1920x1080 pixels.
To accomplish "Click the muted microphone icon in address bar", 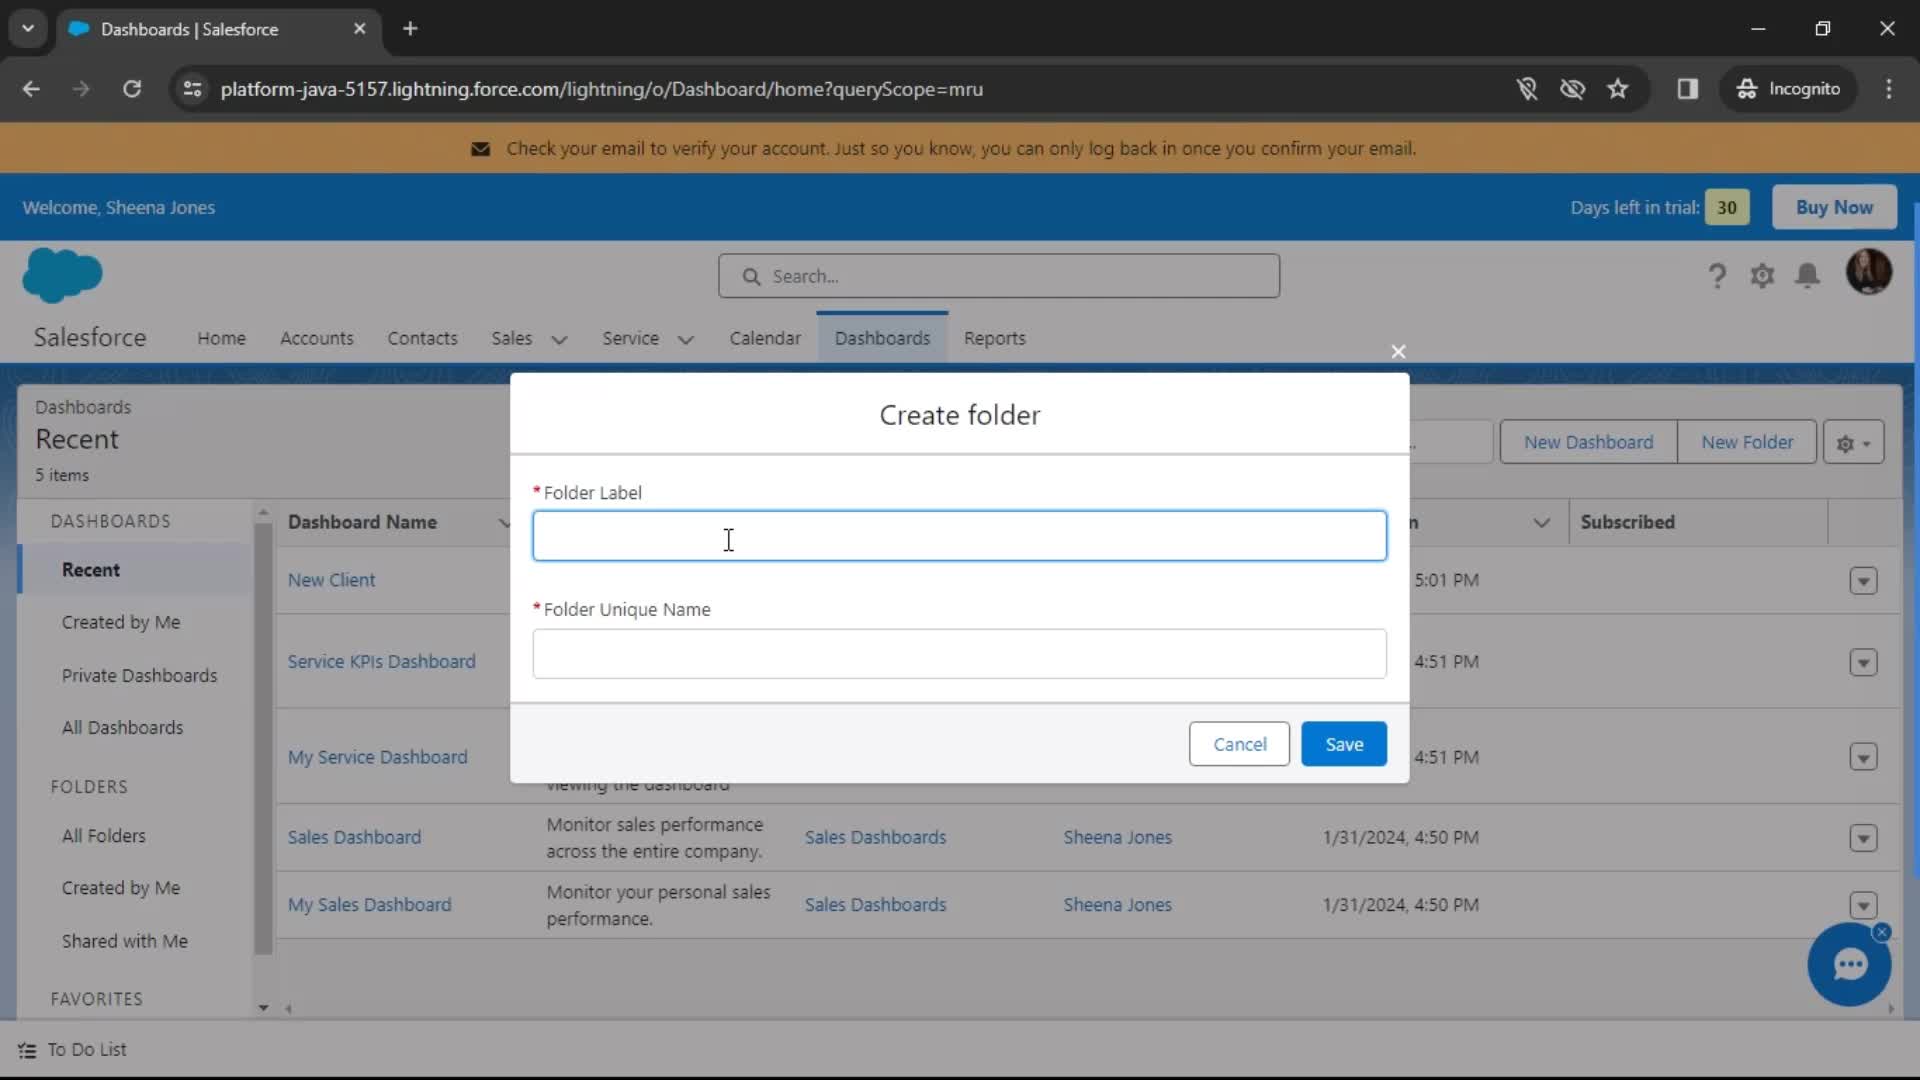I will [1526, 89].
